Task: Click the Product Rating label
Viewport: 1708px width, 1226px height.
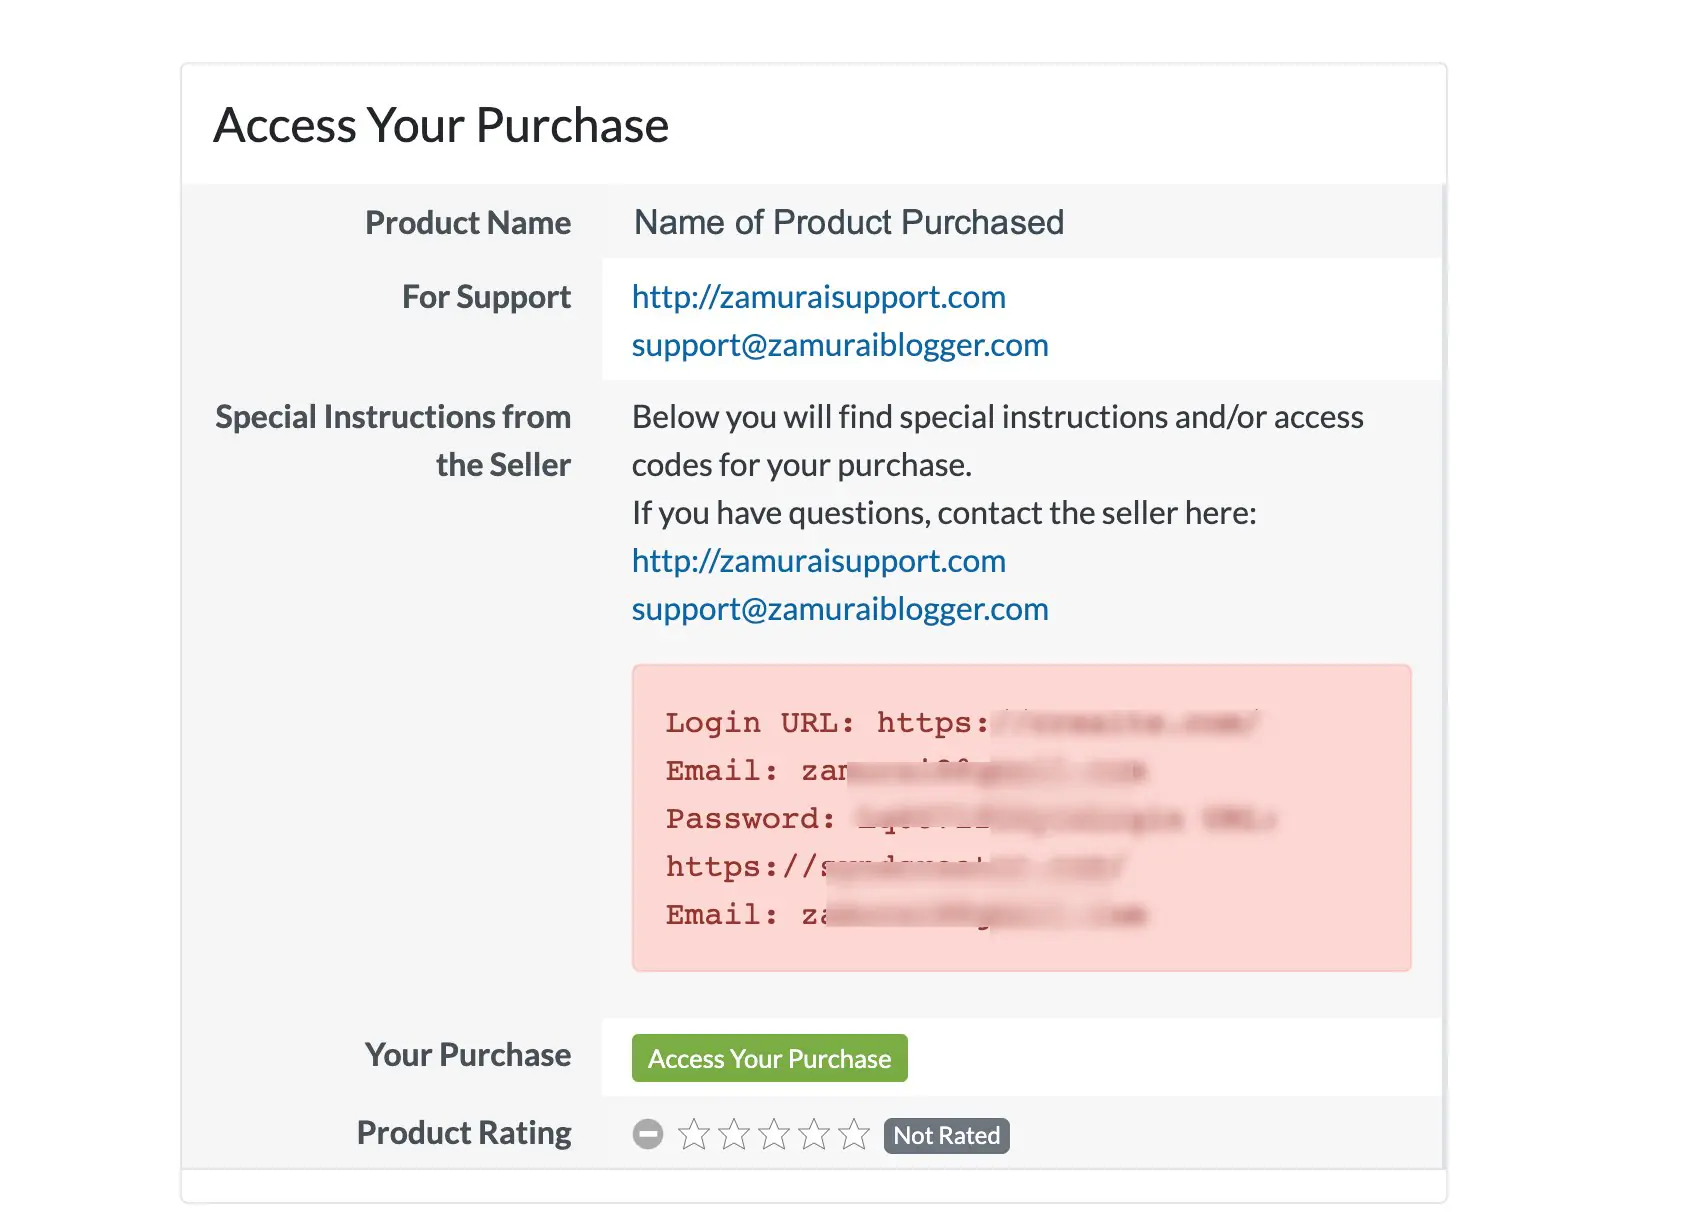Action: click(x=464, y=1133)
